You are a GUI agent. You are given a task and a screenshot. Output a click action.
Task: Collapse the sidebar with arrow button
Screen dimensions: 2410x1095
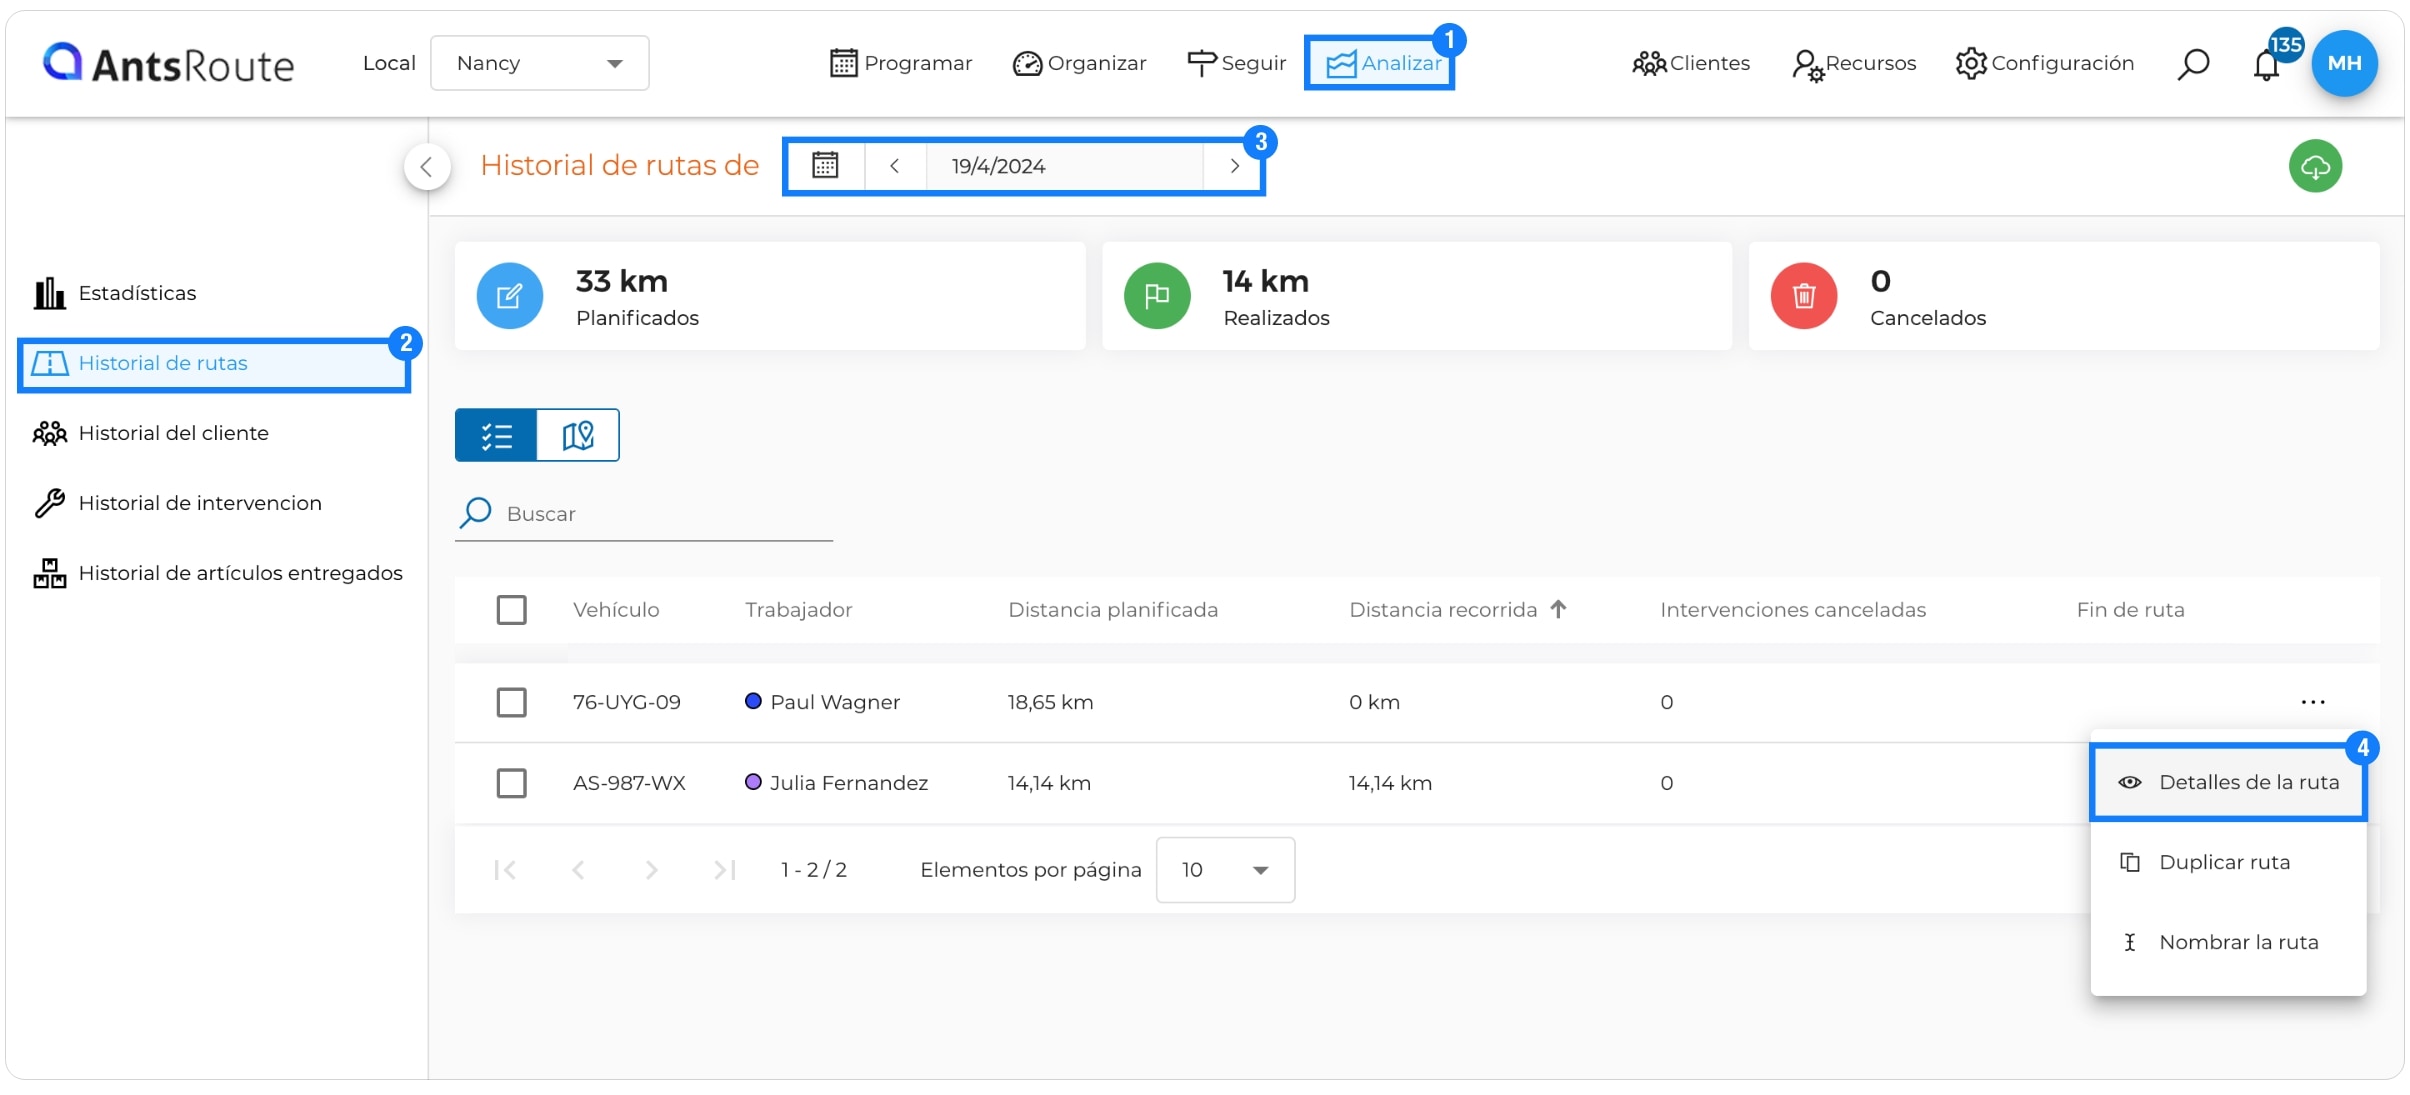click(x=427, y=166)
